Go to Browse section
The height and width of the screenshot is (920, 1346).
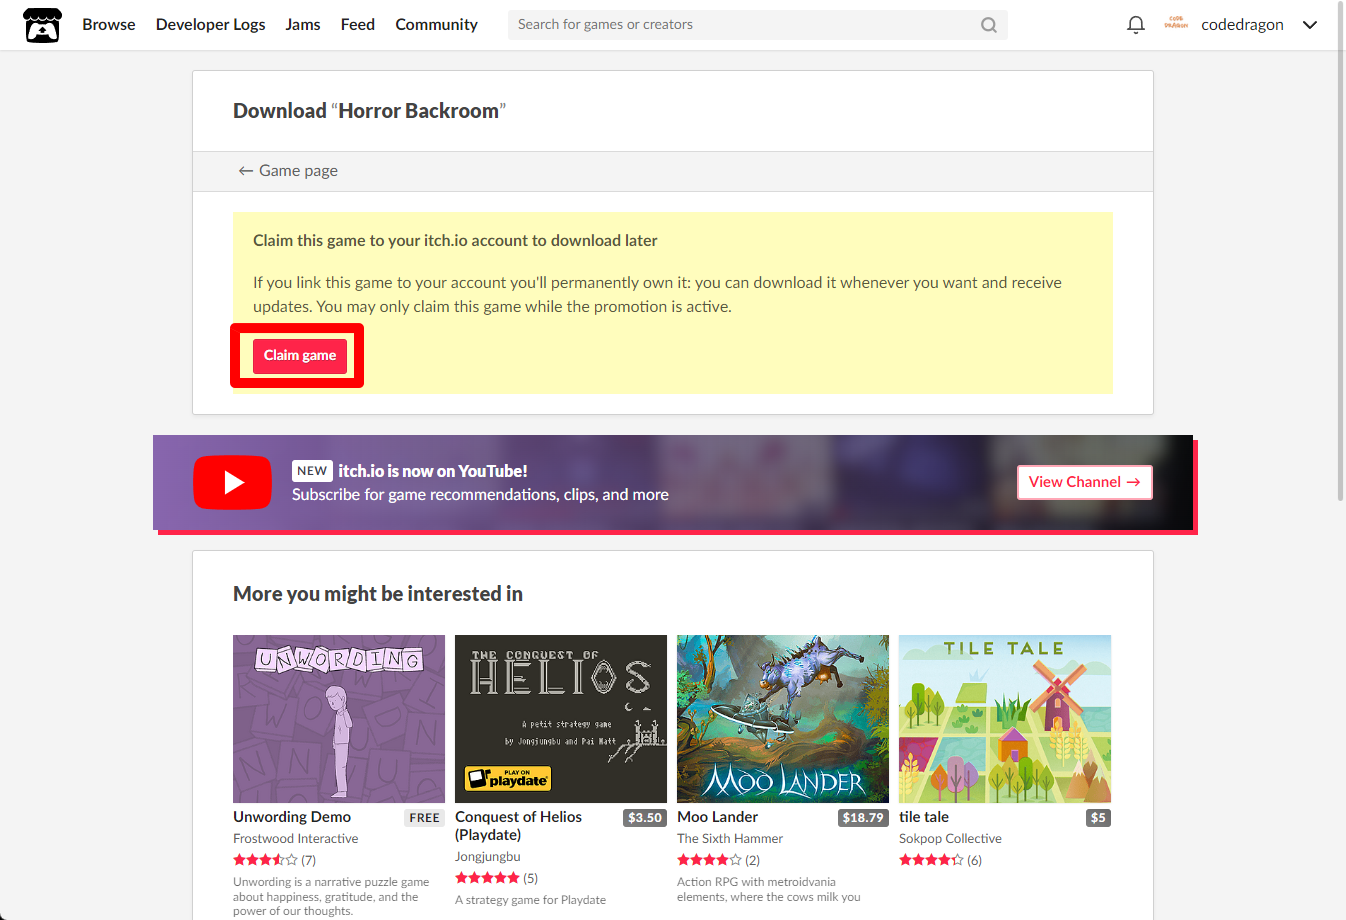point(109,25)
